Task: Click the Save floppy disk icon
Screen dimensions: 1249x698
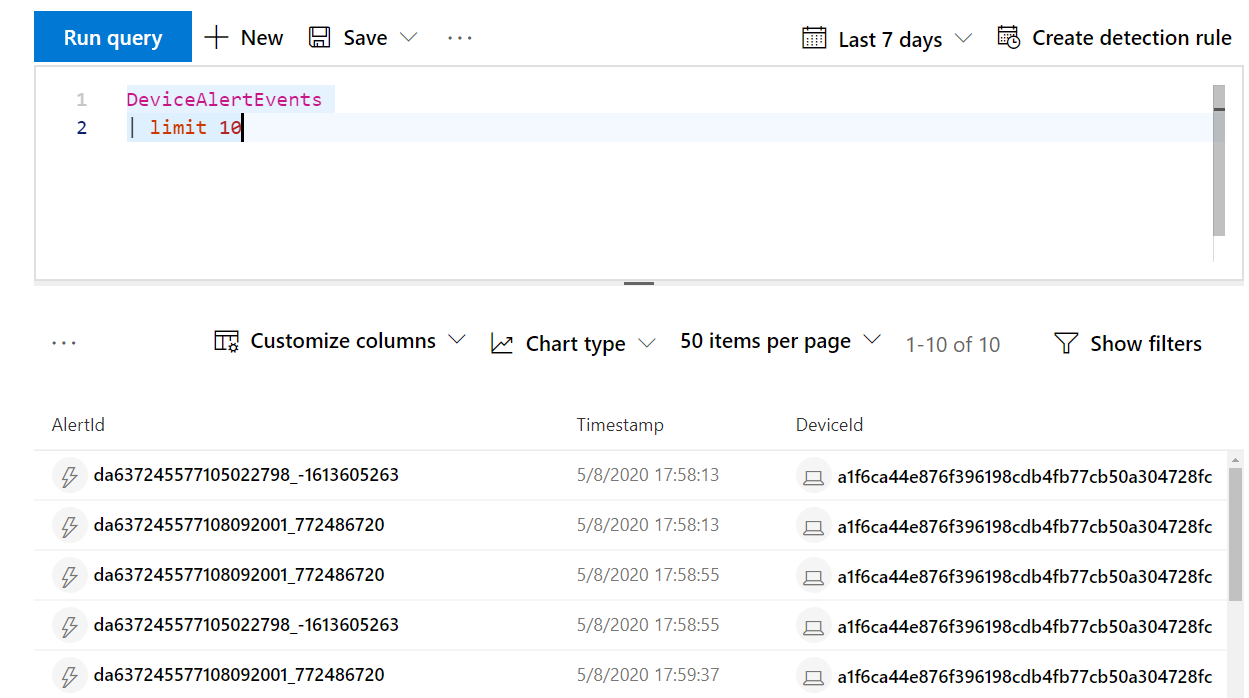Action: (319, 38)
